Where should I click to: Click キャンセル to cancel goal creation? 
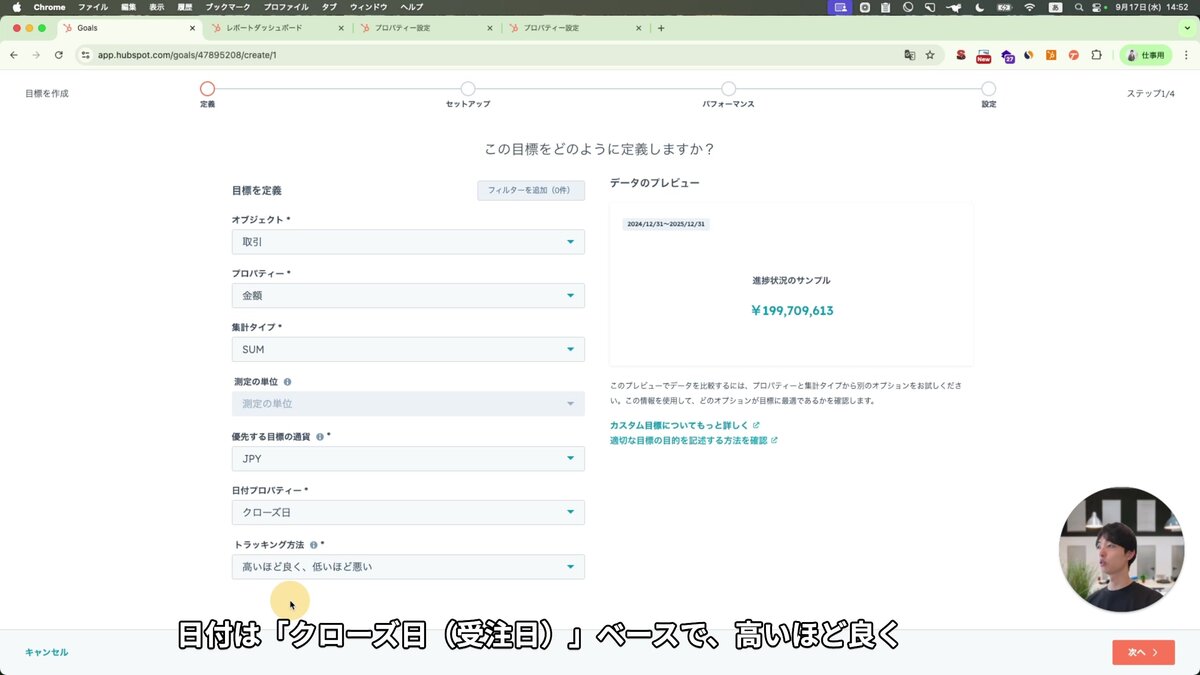[x=46, y=651]
